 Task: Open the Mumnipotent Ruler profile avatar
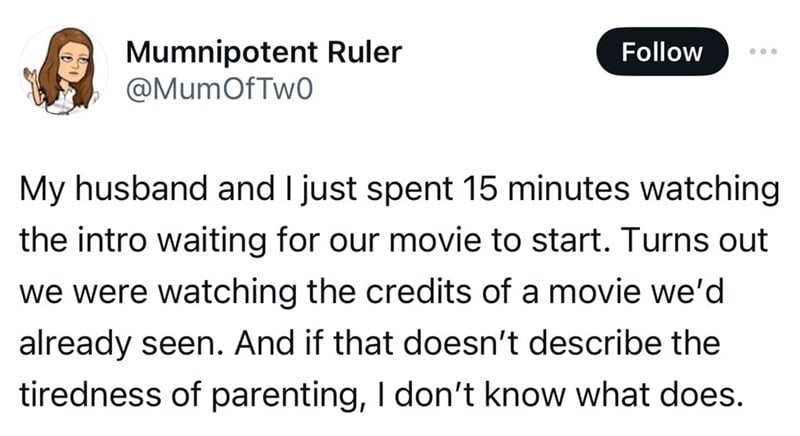click(63, 70)
